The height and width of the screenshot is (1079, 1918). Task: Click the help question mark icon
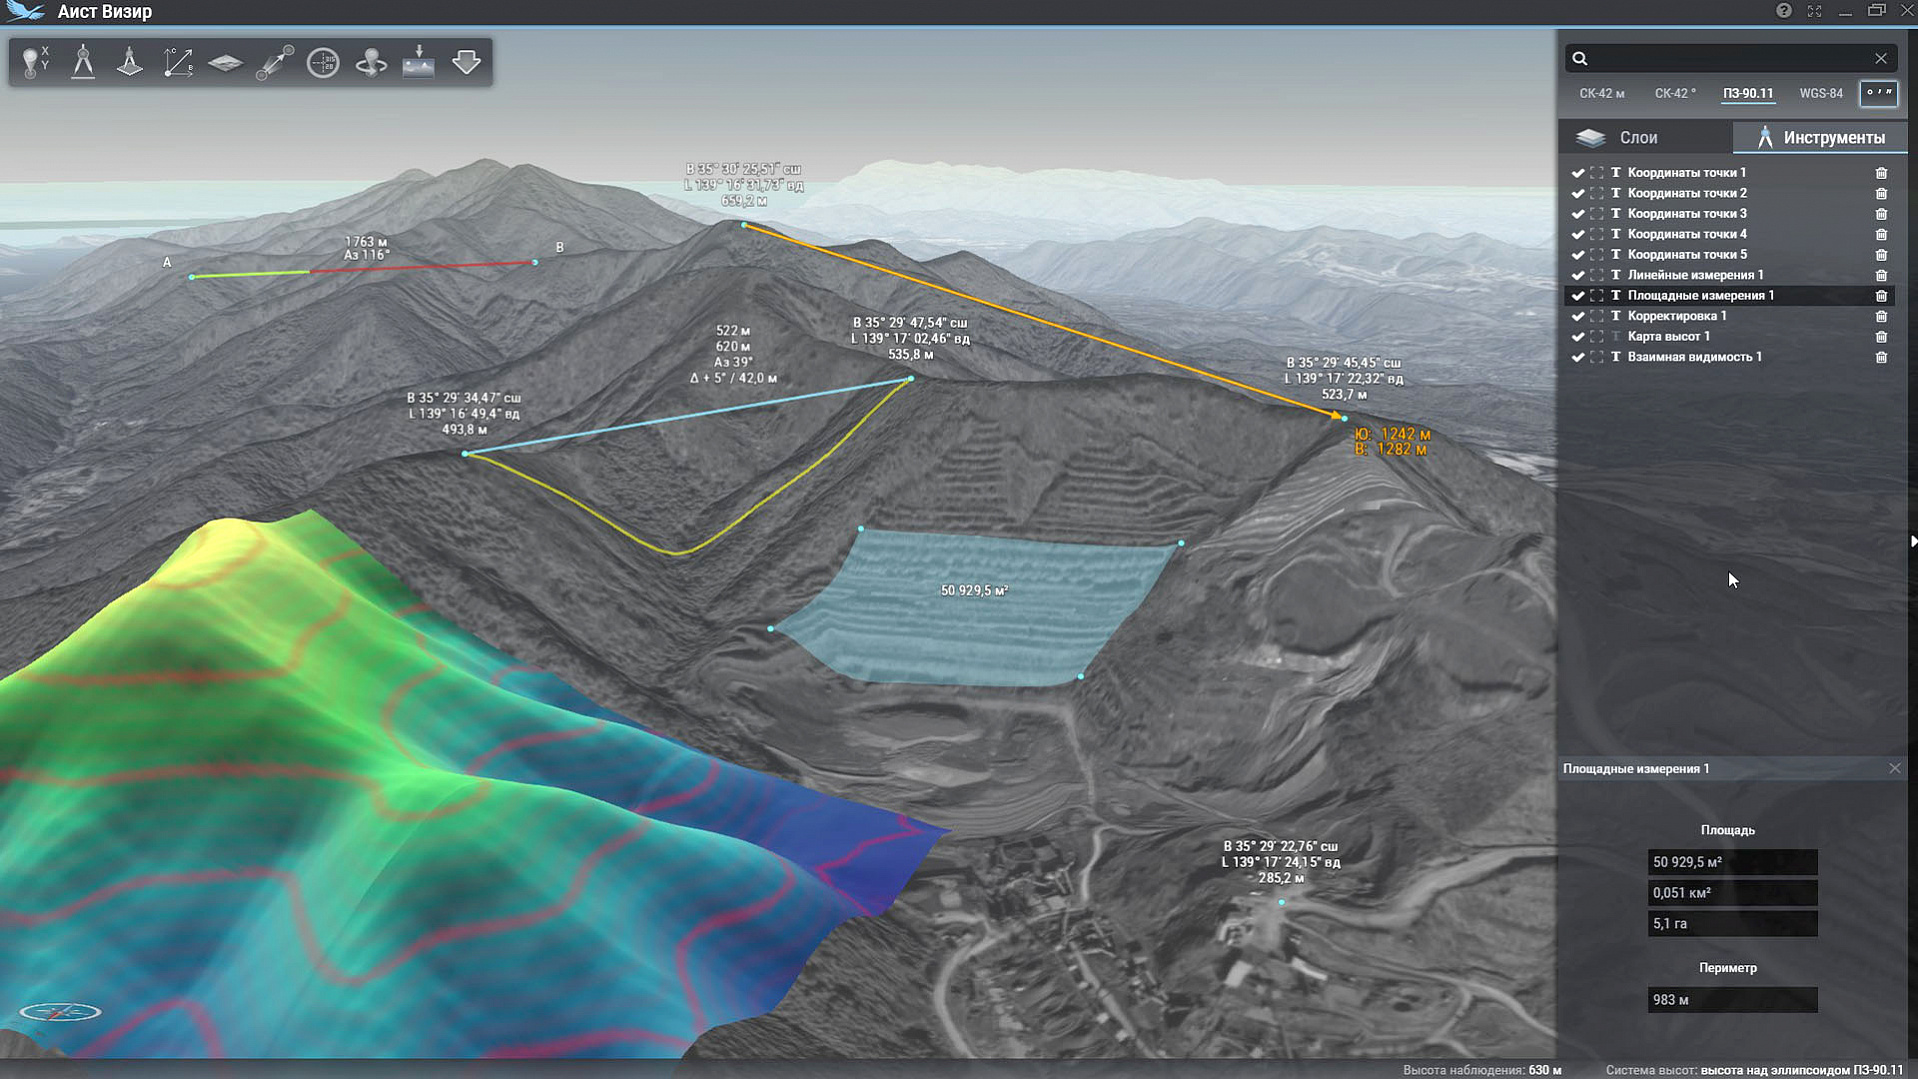[1784, 11]
